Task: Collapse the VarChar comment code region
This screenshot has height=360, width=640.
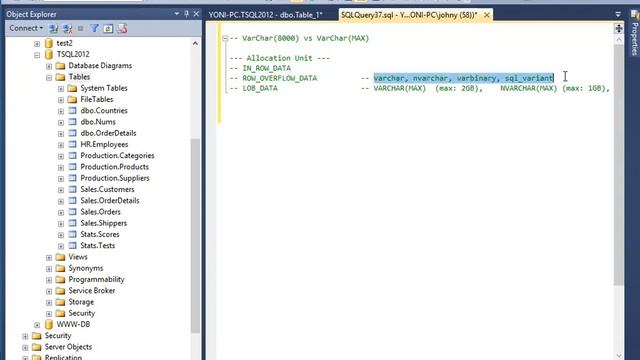Action: click(225, 38)
